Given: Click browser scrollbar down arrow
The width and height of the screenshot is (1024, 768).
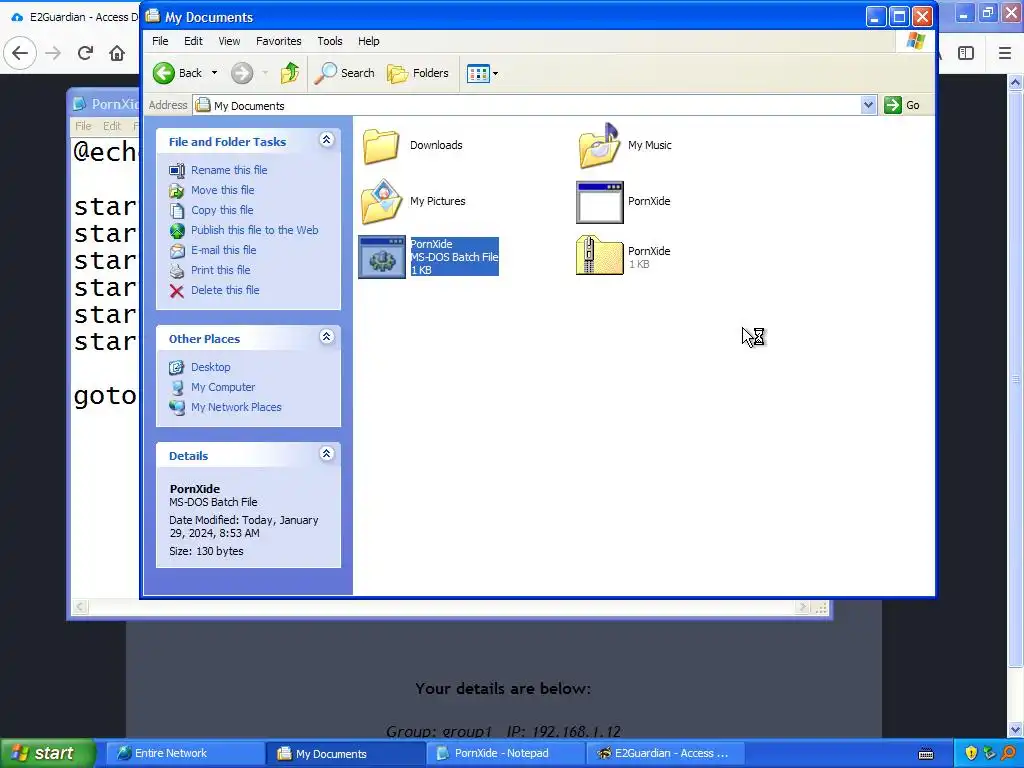Looking at the screenshot, I should (x=1016, y=729).
